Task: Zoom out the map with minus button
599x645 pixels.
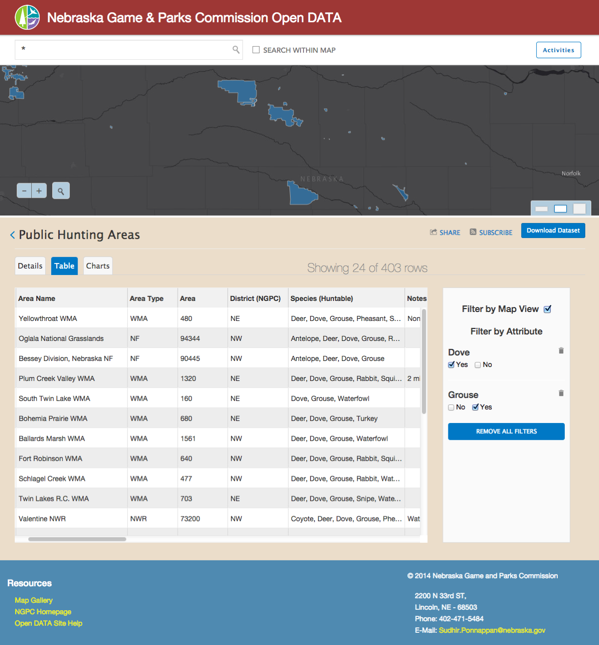Action: [x=24, y=191]
